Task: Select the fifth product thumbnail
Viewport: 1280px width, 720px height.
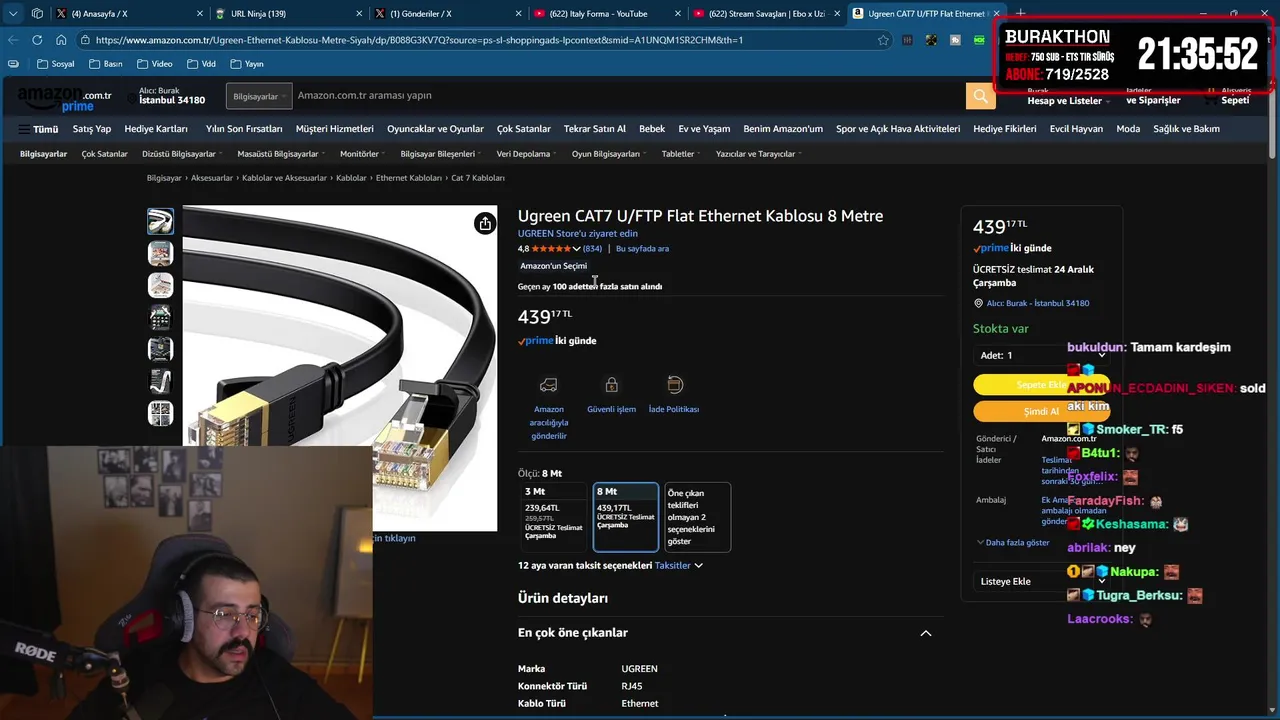Action: click(160, 349)
